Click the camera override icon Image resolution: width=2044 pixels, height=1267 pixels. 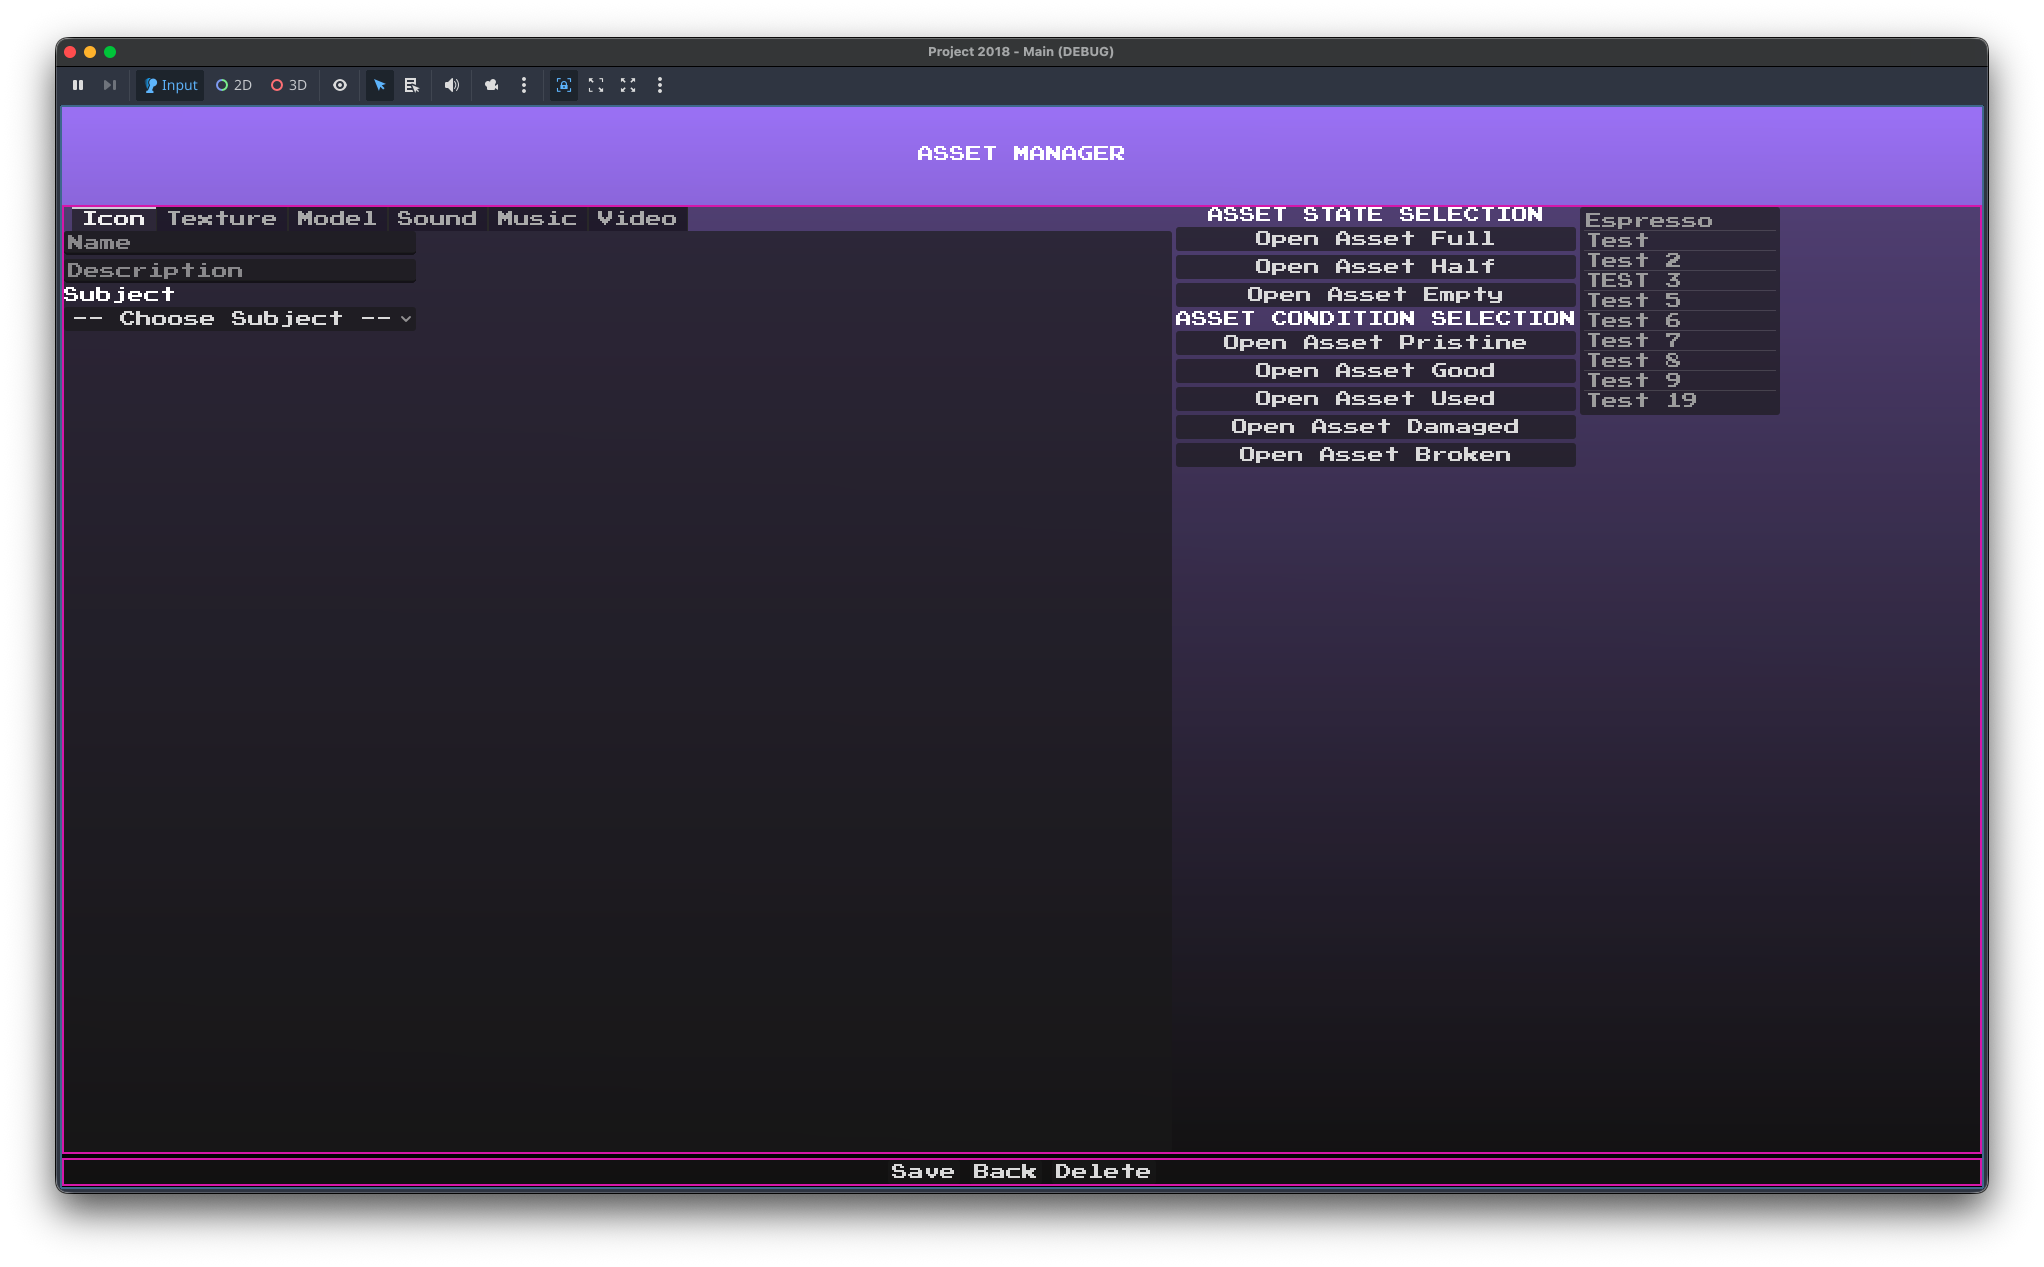491,85
